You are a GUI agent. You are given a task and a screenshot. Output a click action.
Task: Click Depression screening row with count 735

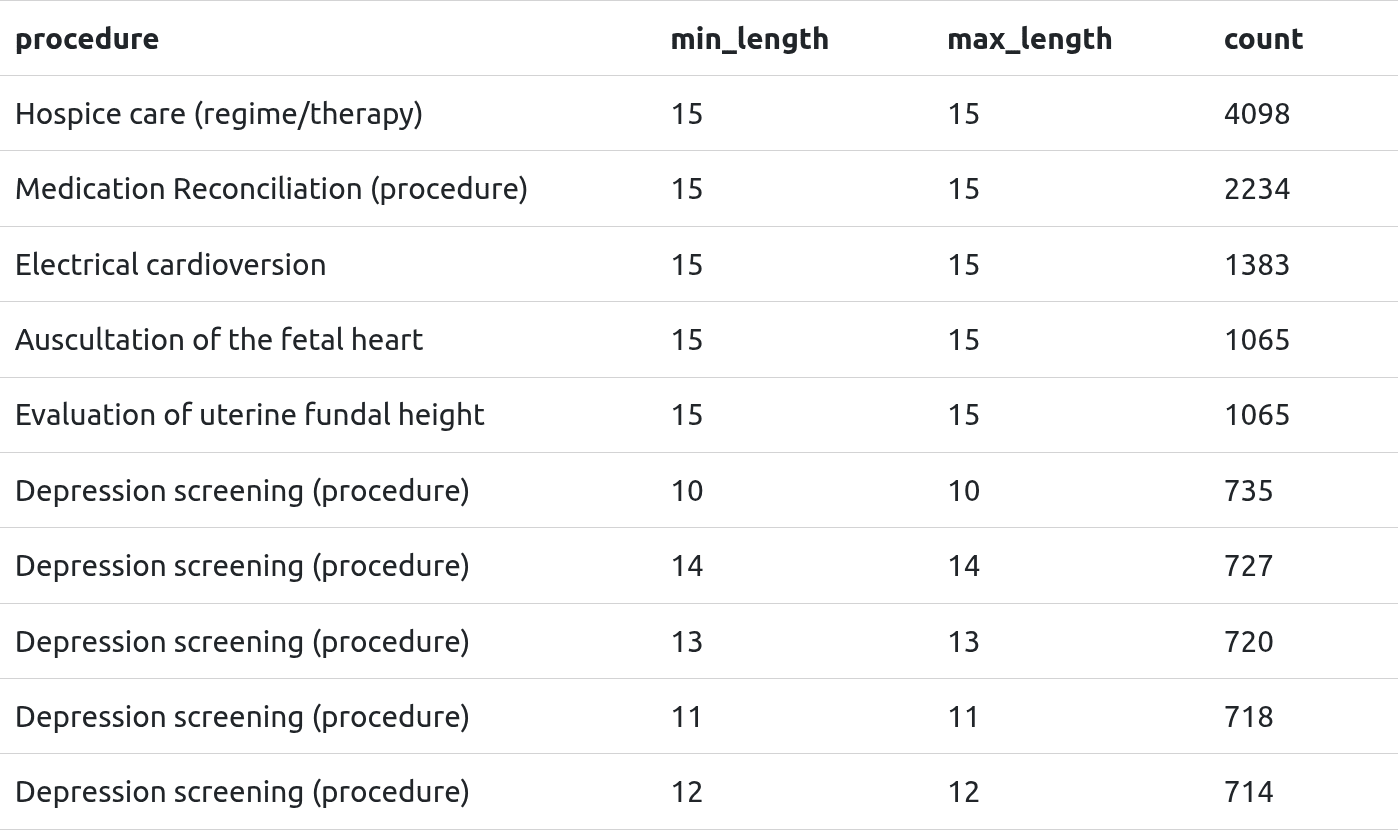click(x=242, y=491)
